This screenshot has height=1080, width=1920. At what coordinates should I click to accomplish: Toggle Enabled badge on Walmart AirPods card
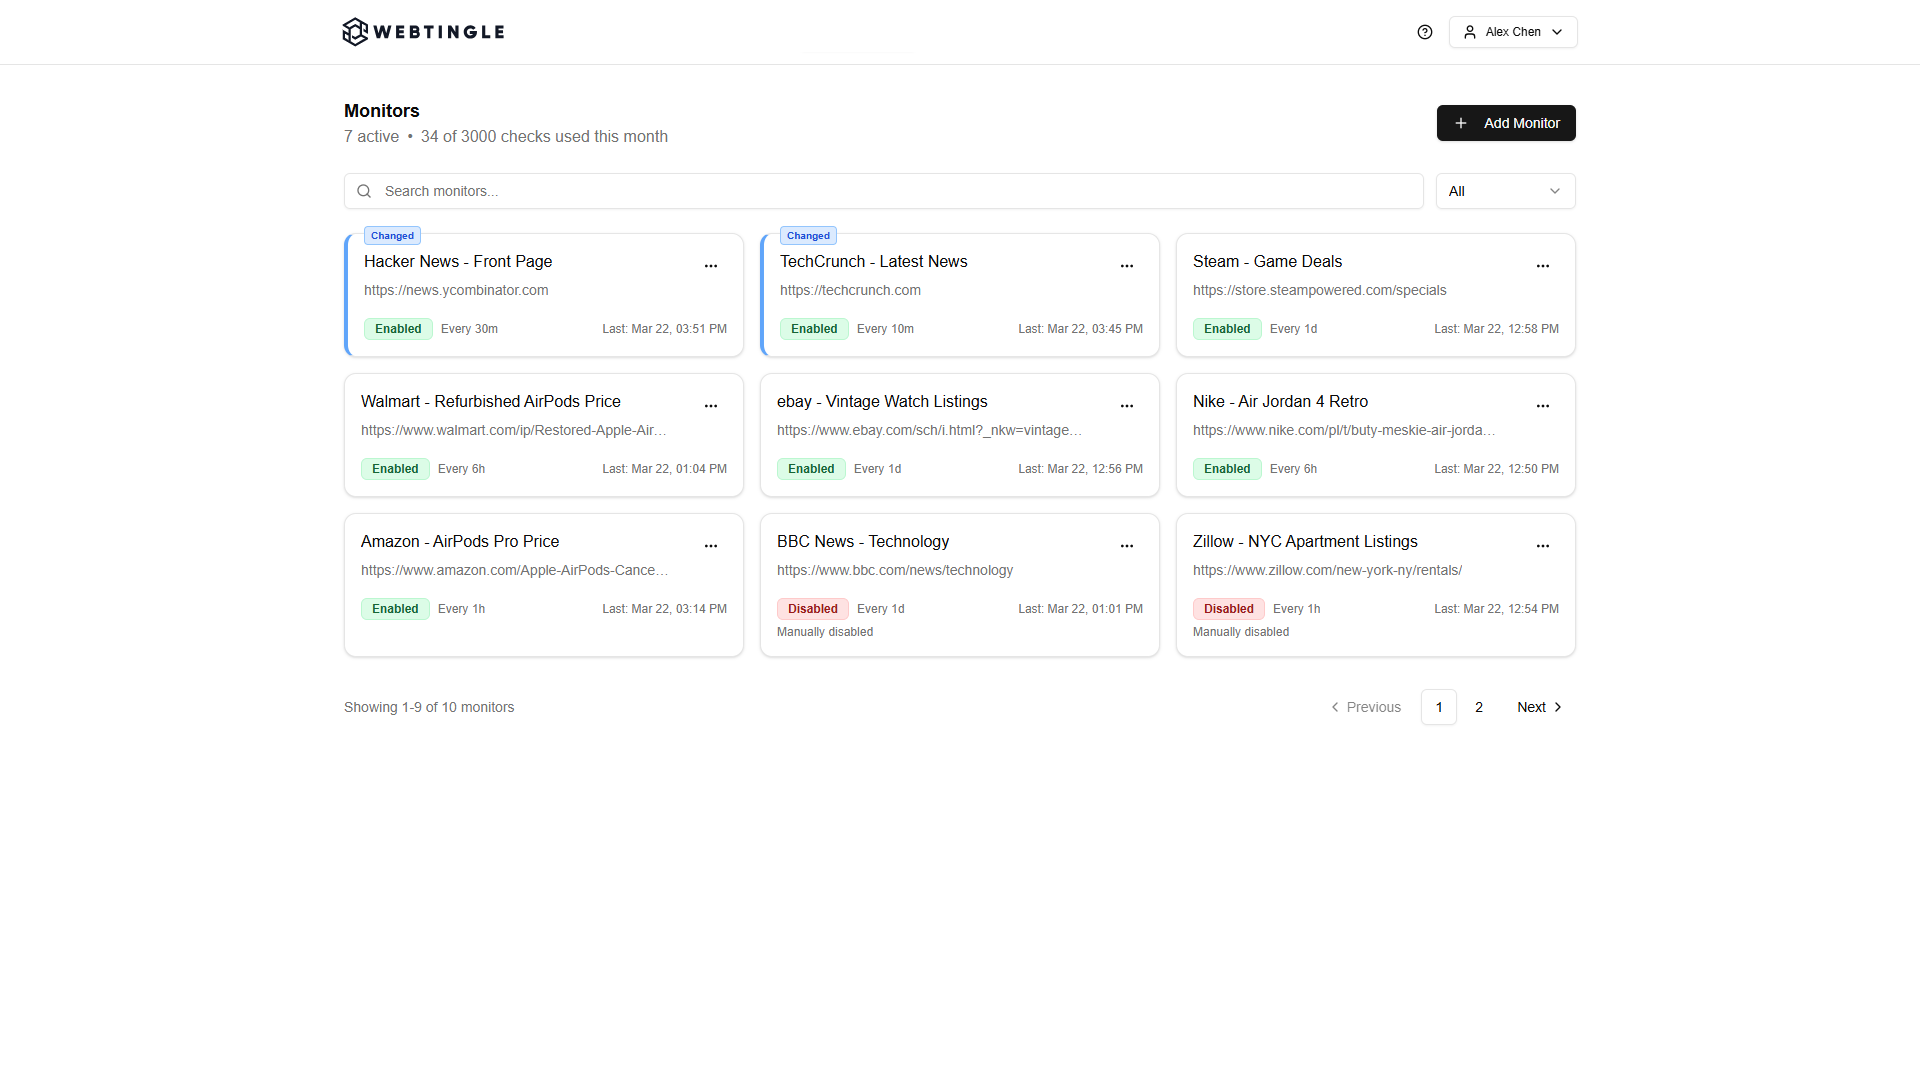[x=395, y=469]
